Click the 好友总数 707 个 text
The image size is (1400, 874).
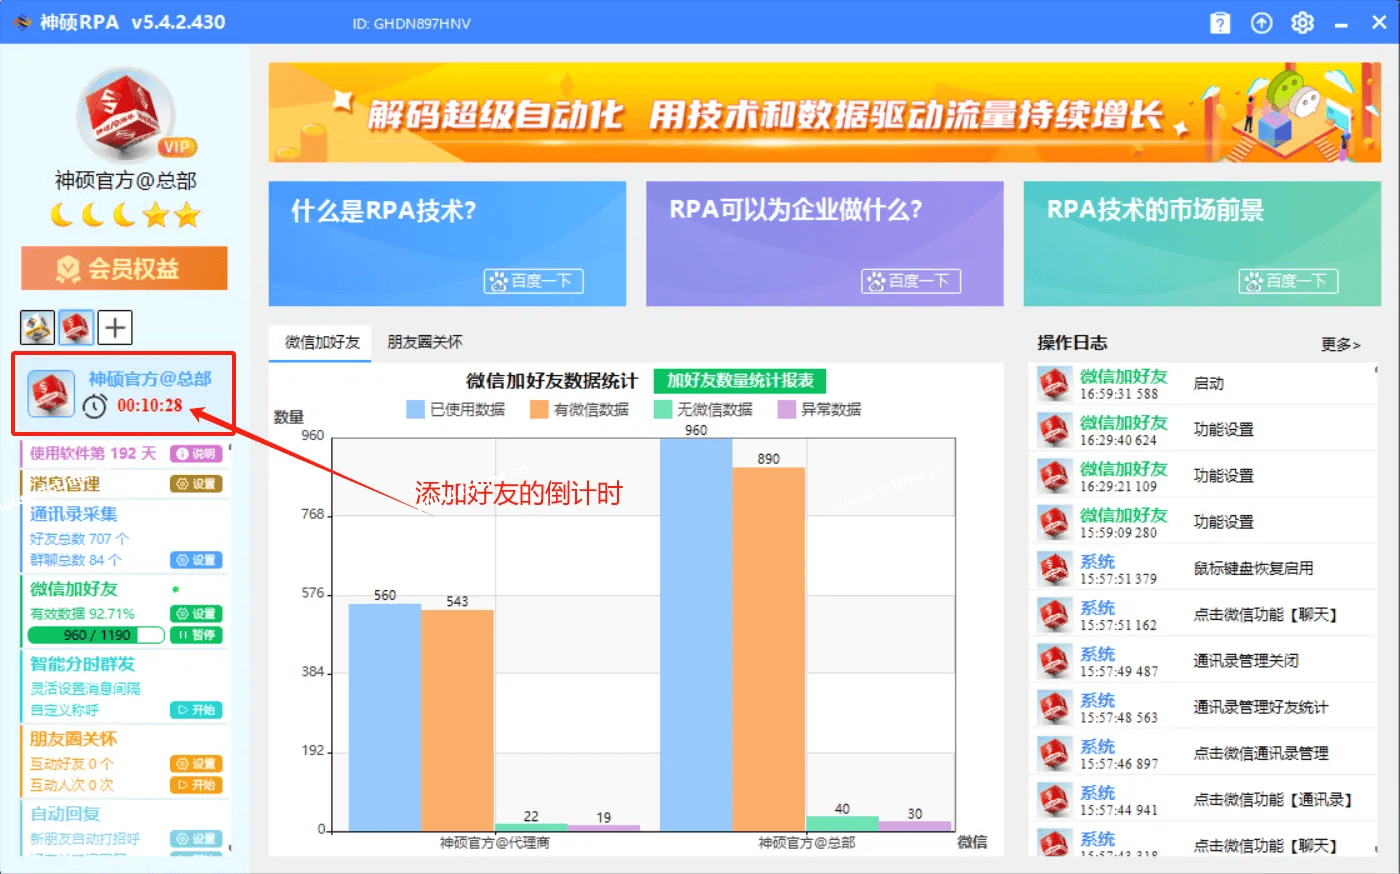(x=80, y=539)
